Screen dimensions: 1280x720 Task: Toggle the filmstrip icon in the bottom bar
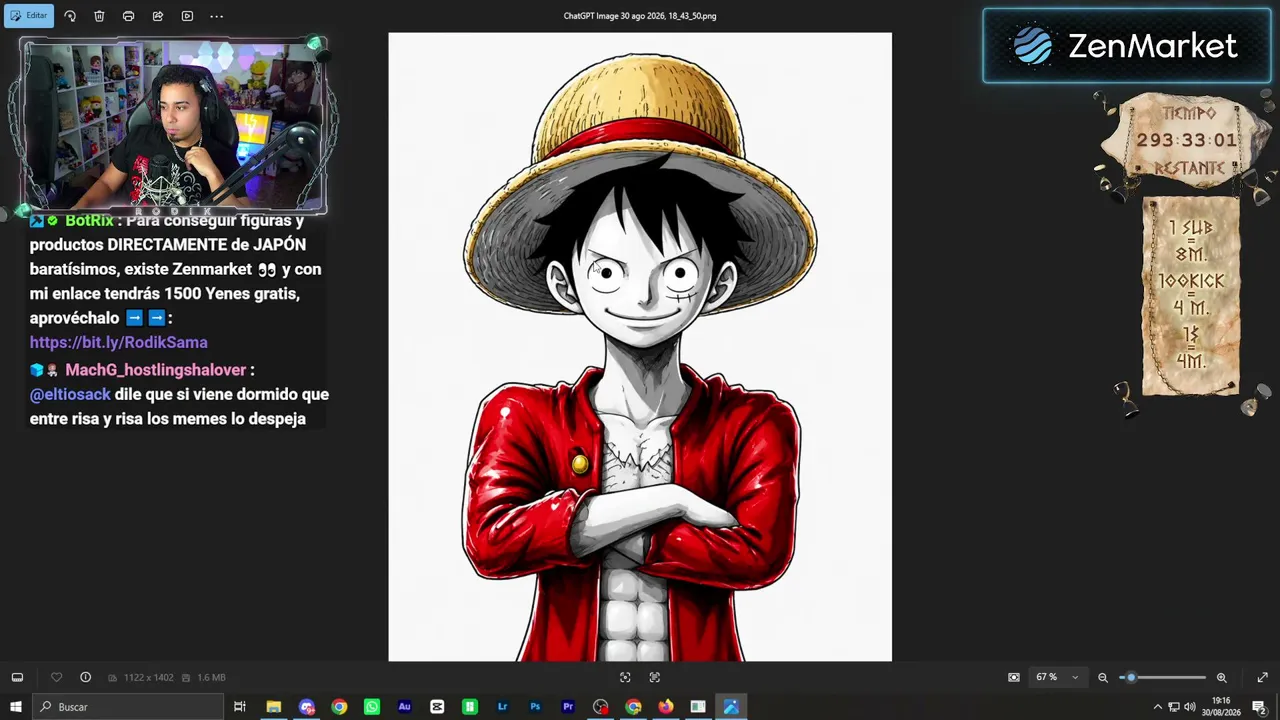(17, 677)
